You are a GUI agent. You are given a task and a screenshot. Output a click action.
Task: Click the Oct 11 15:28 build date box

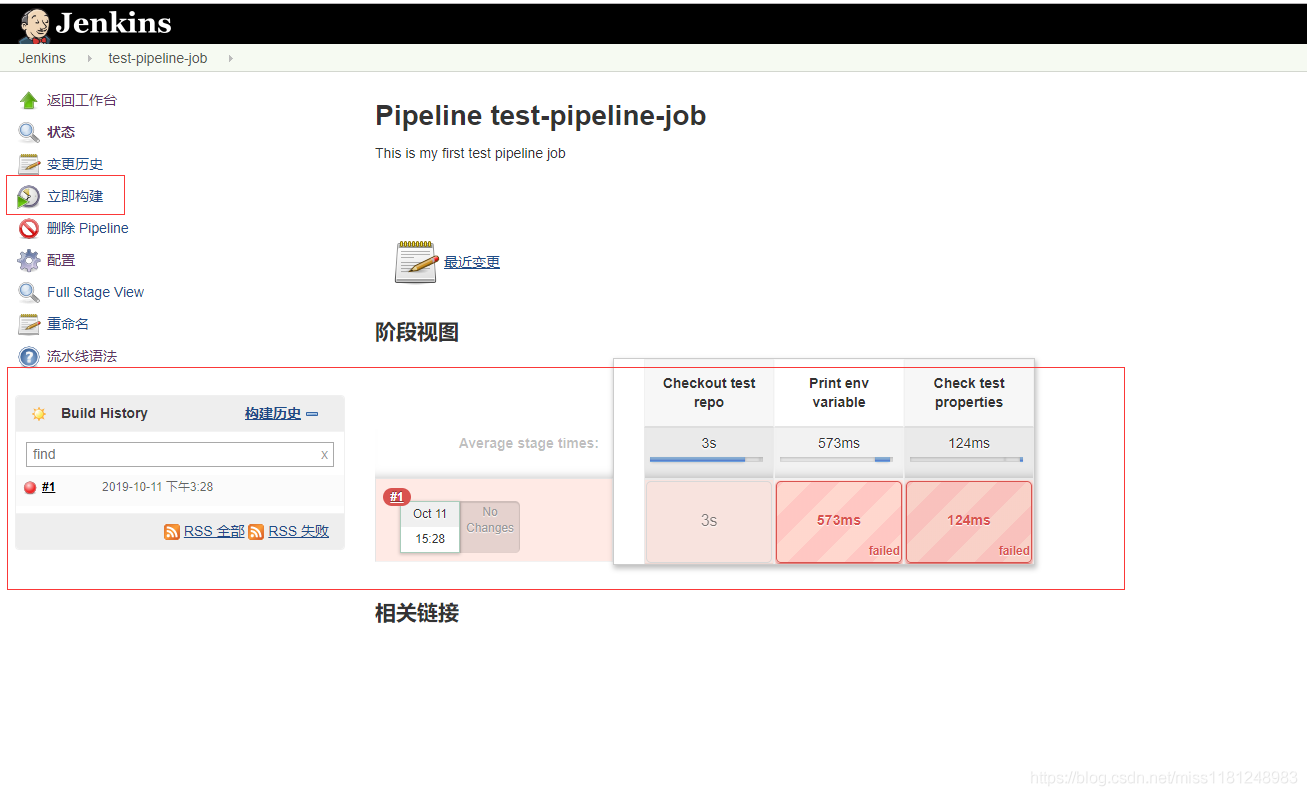point(430,527)
